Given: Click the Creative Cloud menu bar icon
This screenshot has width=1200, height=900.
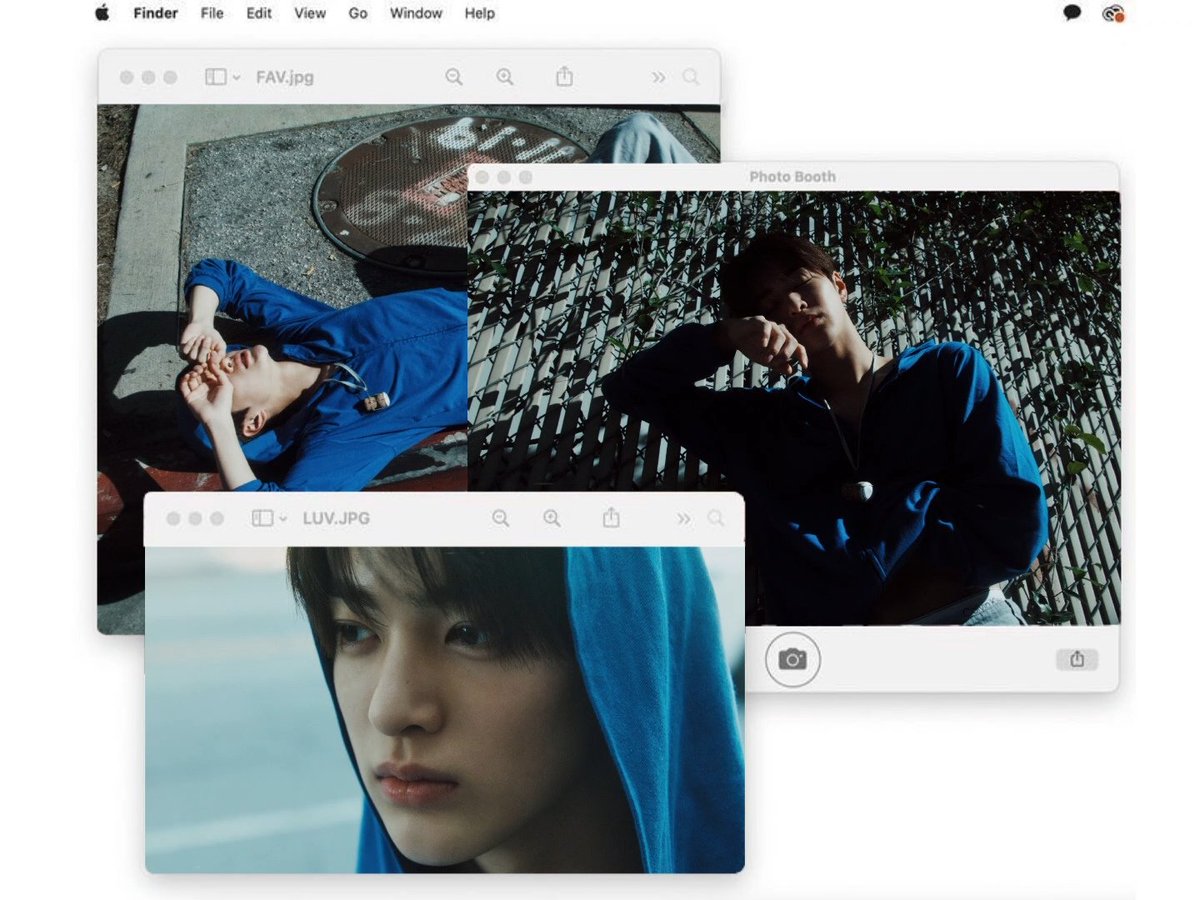Looking at the screenshot, I should (1113, 13).
